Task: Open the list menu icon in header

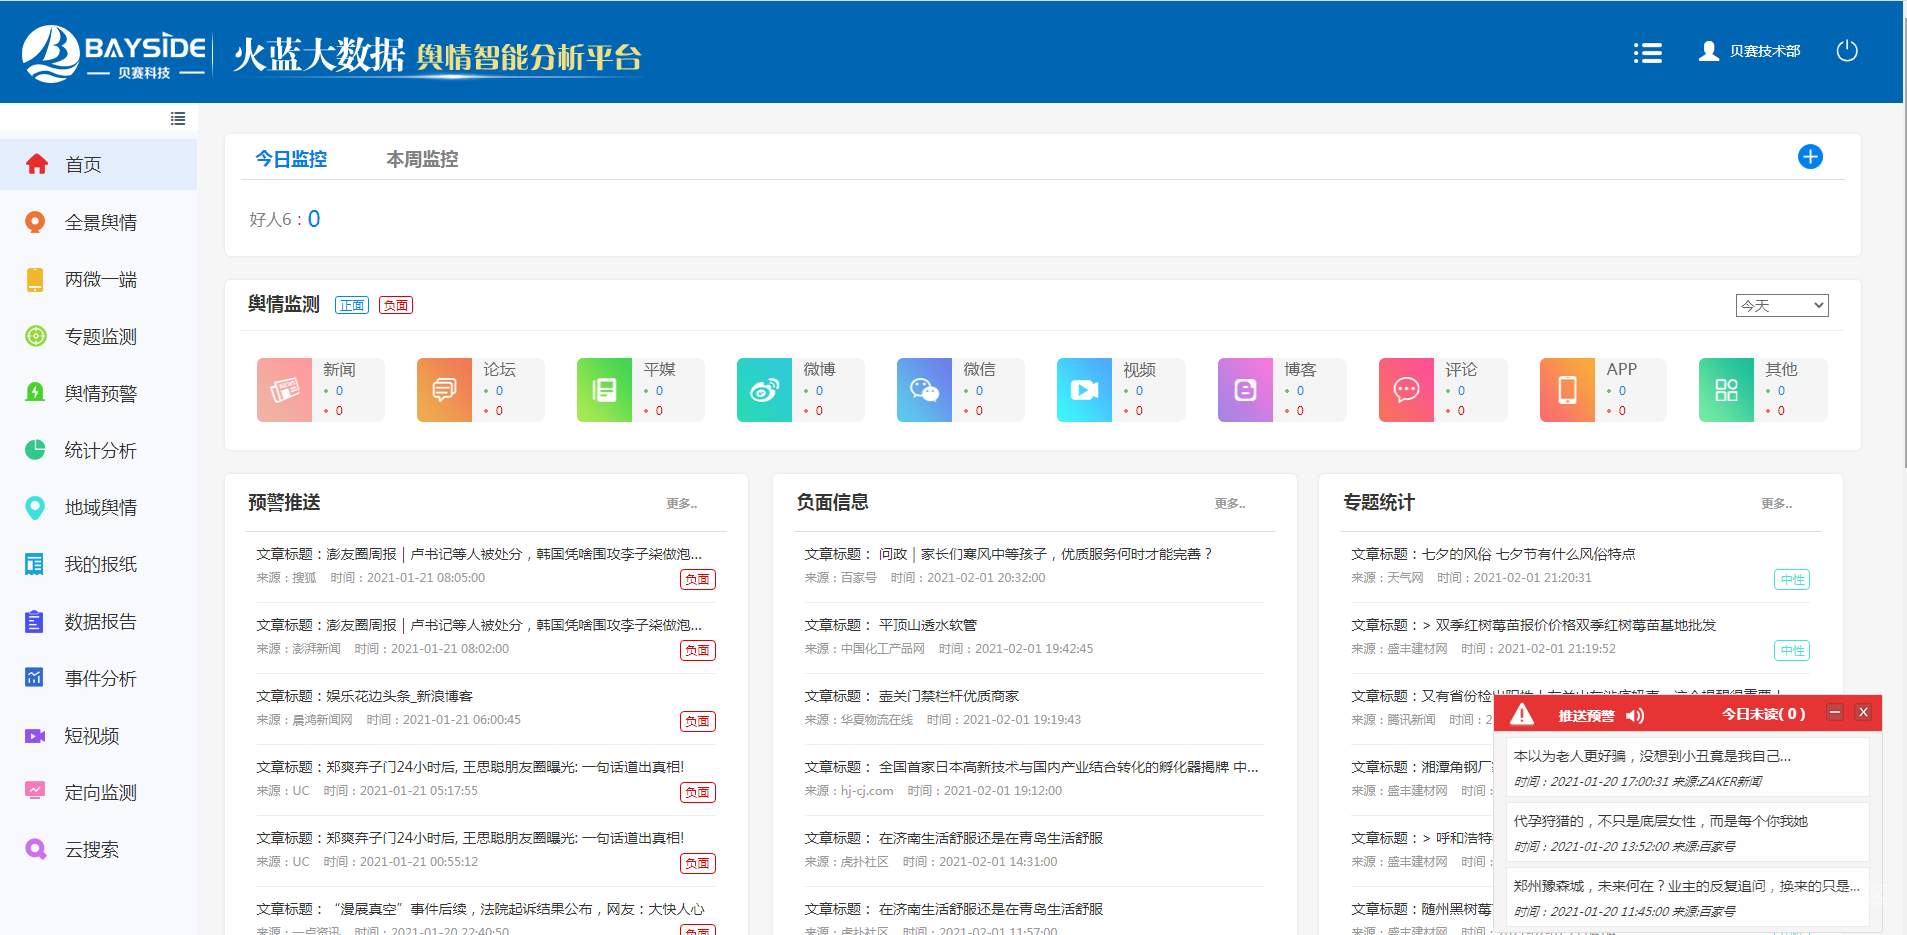Action: point(1647,53)
